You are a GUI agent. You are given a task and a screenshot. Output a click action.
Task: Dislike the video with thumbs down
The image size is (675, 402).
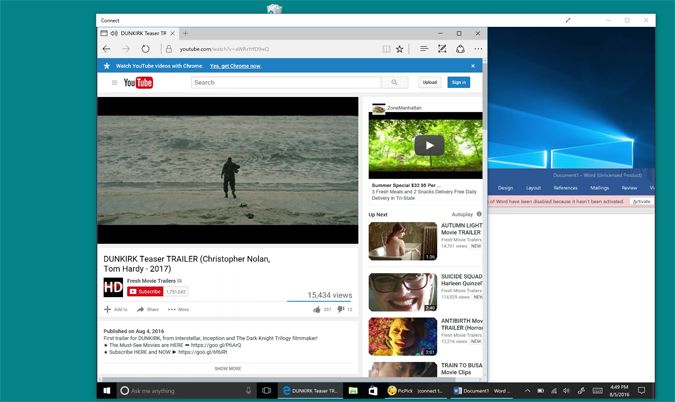click(341, 309)
